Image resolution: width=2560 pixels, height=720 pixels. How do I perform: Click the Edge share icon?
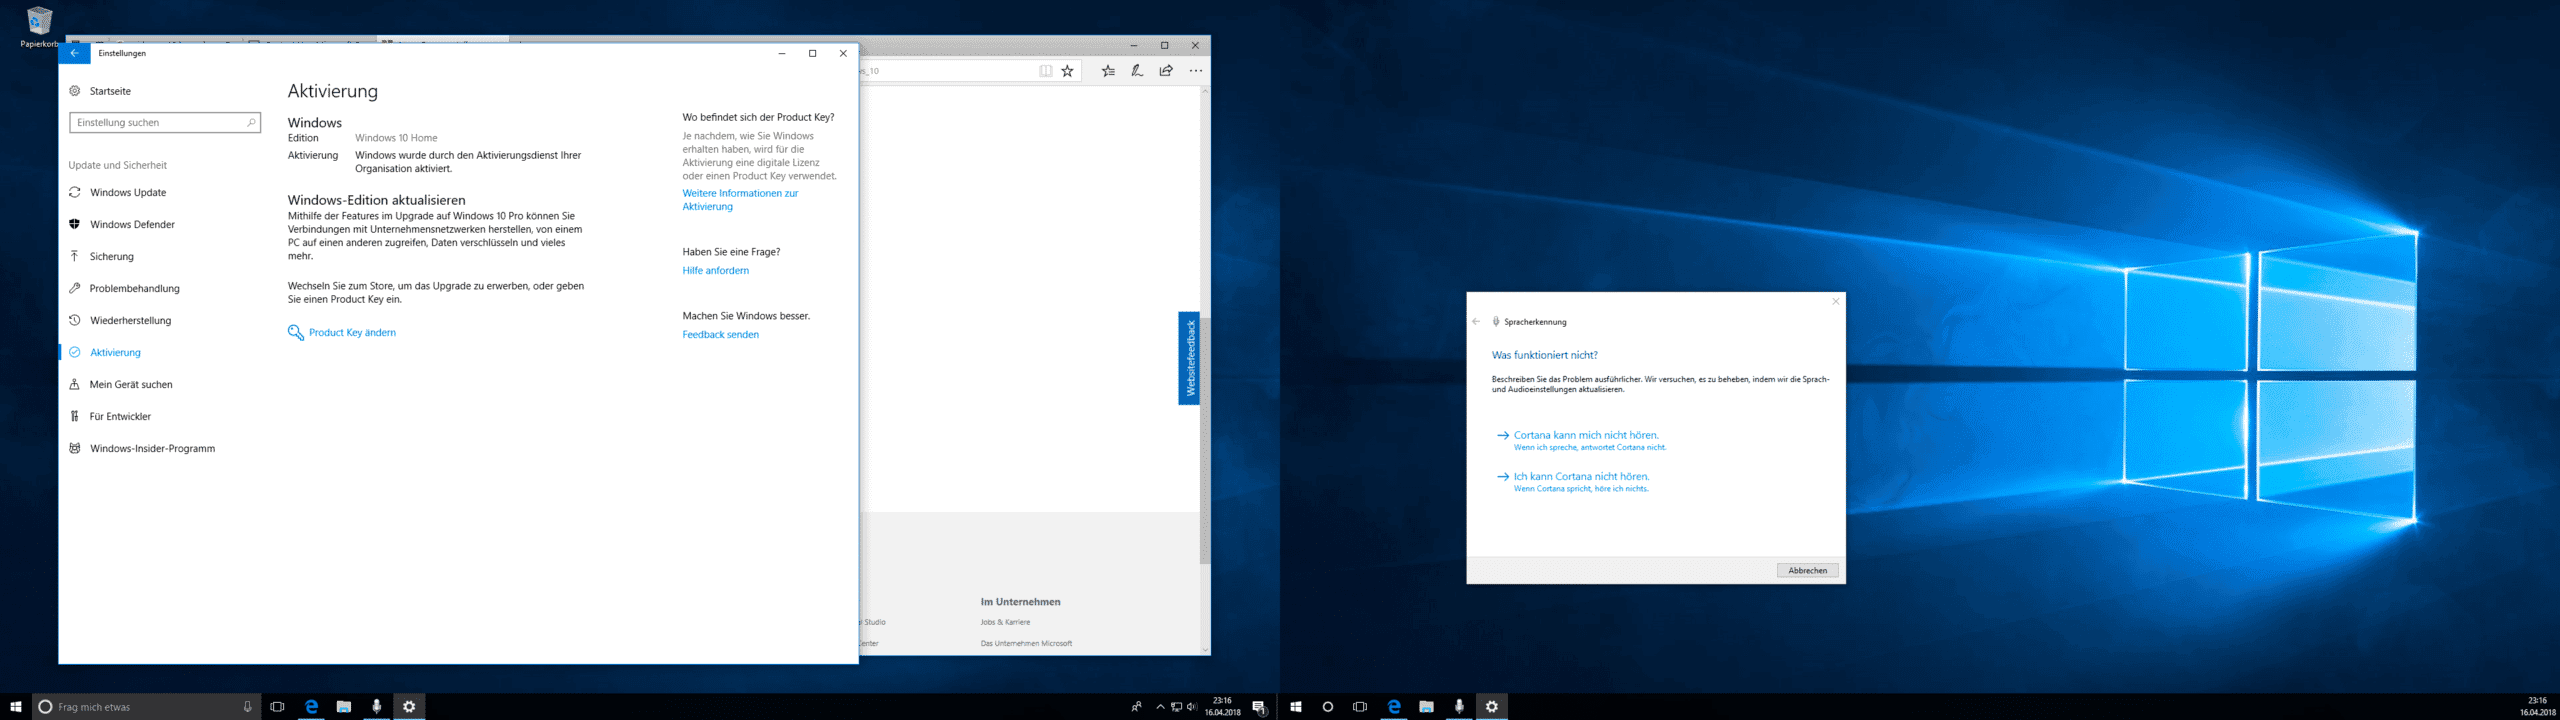[x=1166, y=71]
